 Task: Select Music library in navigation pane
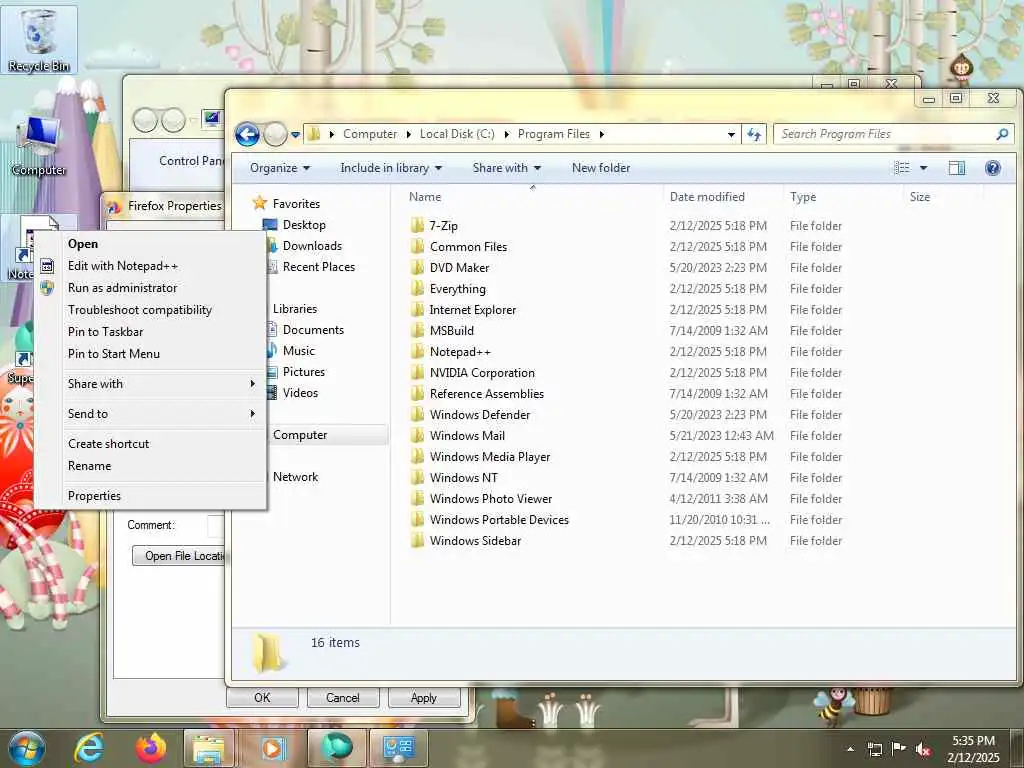[x=298, y=351]
